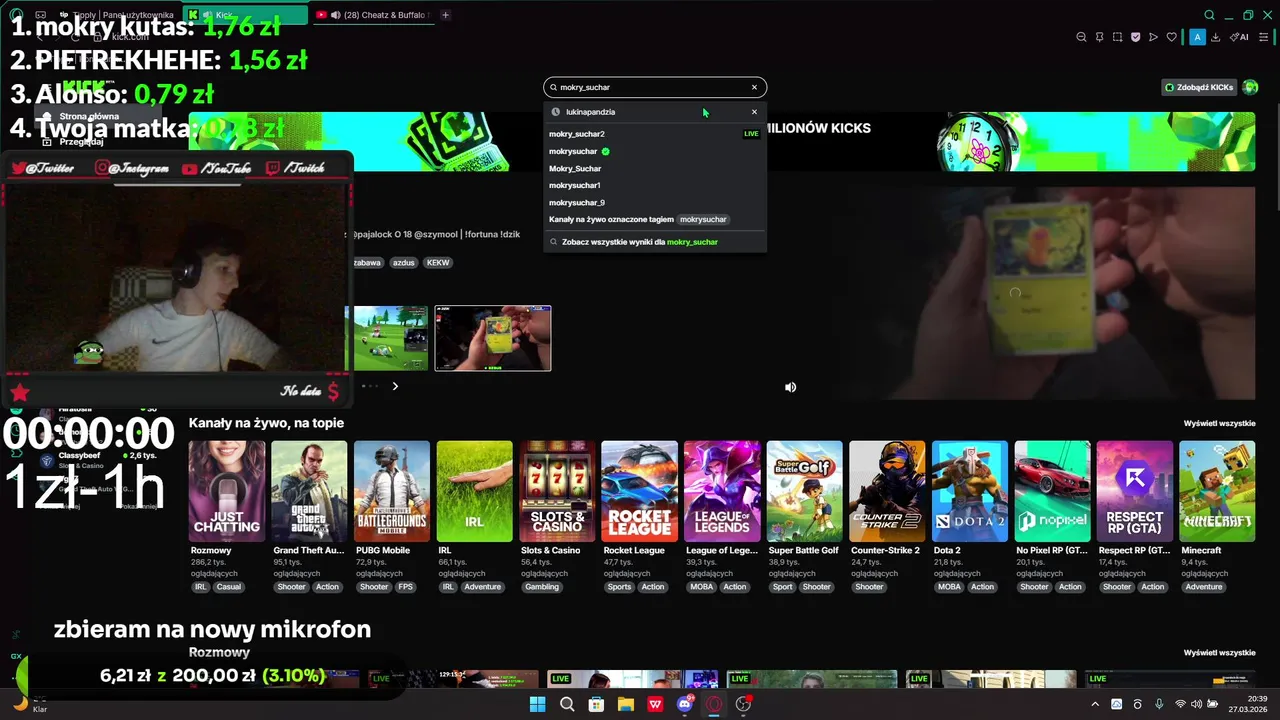Open the Dota 2 category
Screen dimensions: 1280x720
970,491
